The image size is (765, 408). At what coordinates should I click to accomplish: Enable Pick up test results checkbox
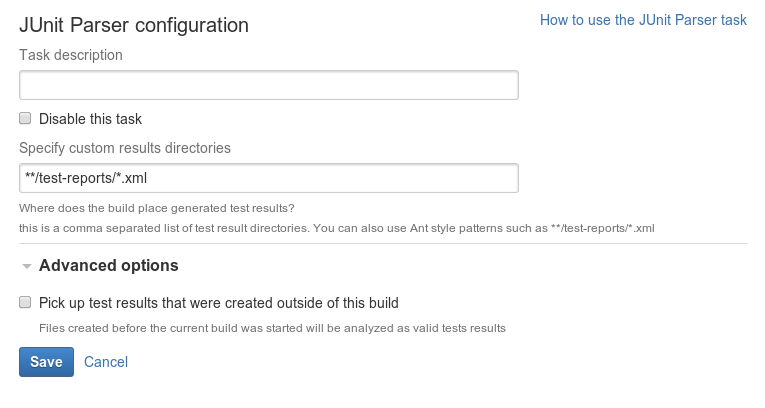coord(25,302)
